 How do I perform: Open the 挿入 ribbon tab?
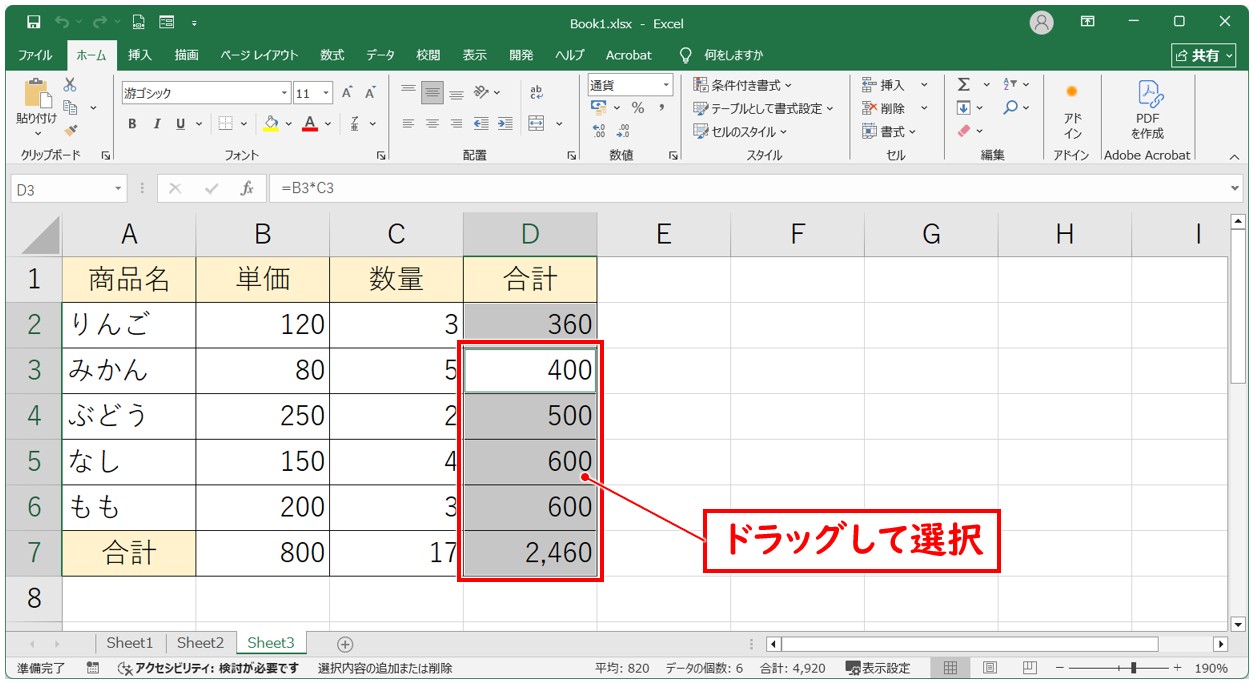coord(140,55)
